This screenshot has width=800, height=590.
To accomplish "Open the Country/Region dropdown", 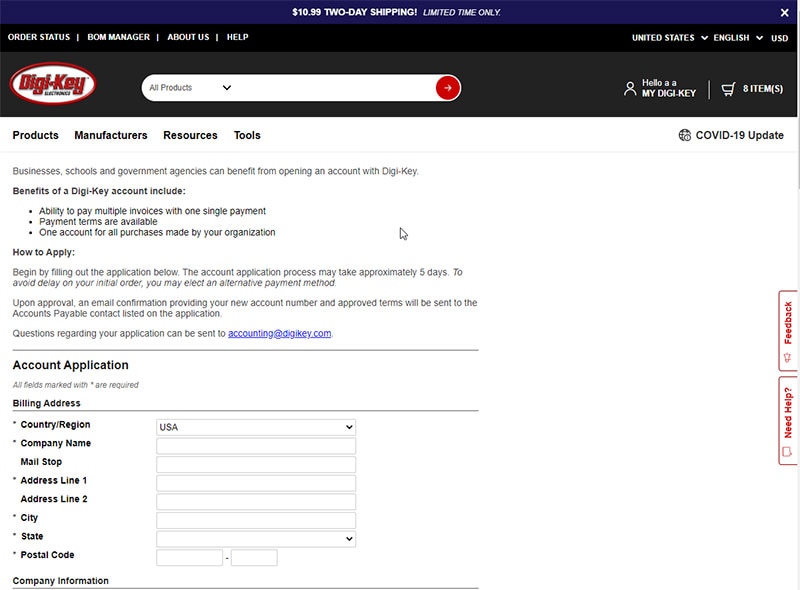I will (x=256, y=427).
